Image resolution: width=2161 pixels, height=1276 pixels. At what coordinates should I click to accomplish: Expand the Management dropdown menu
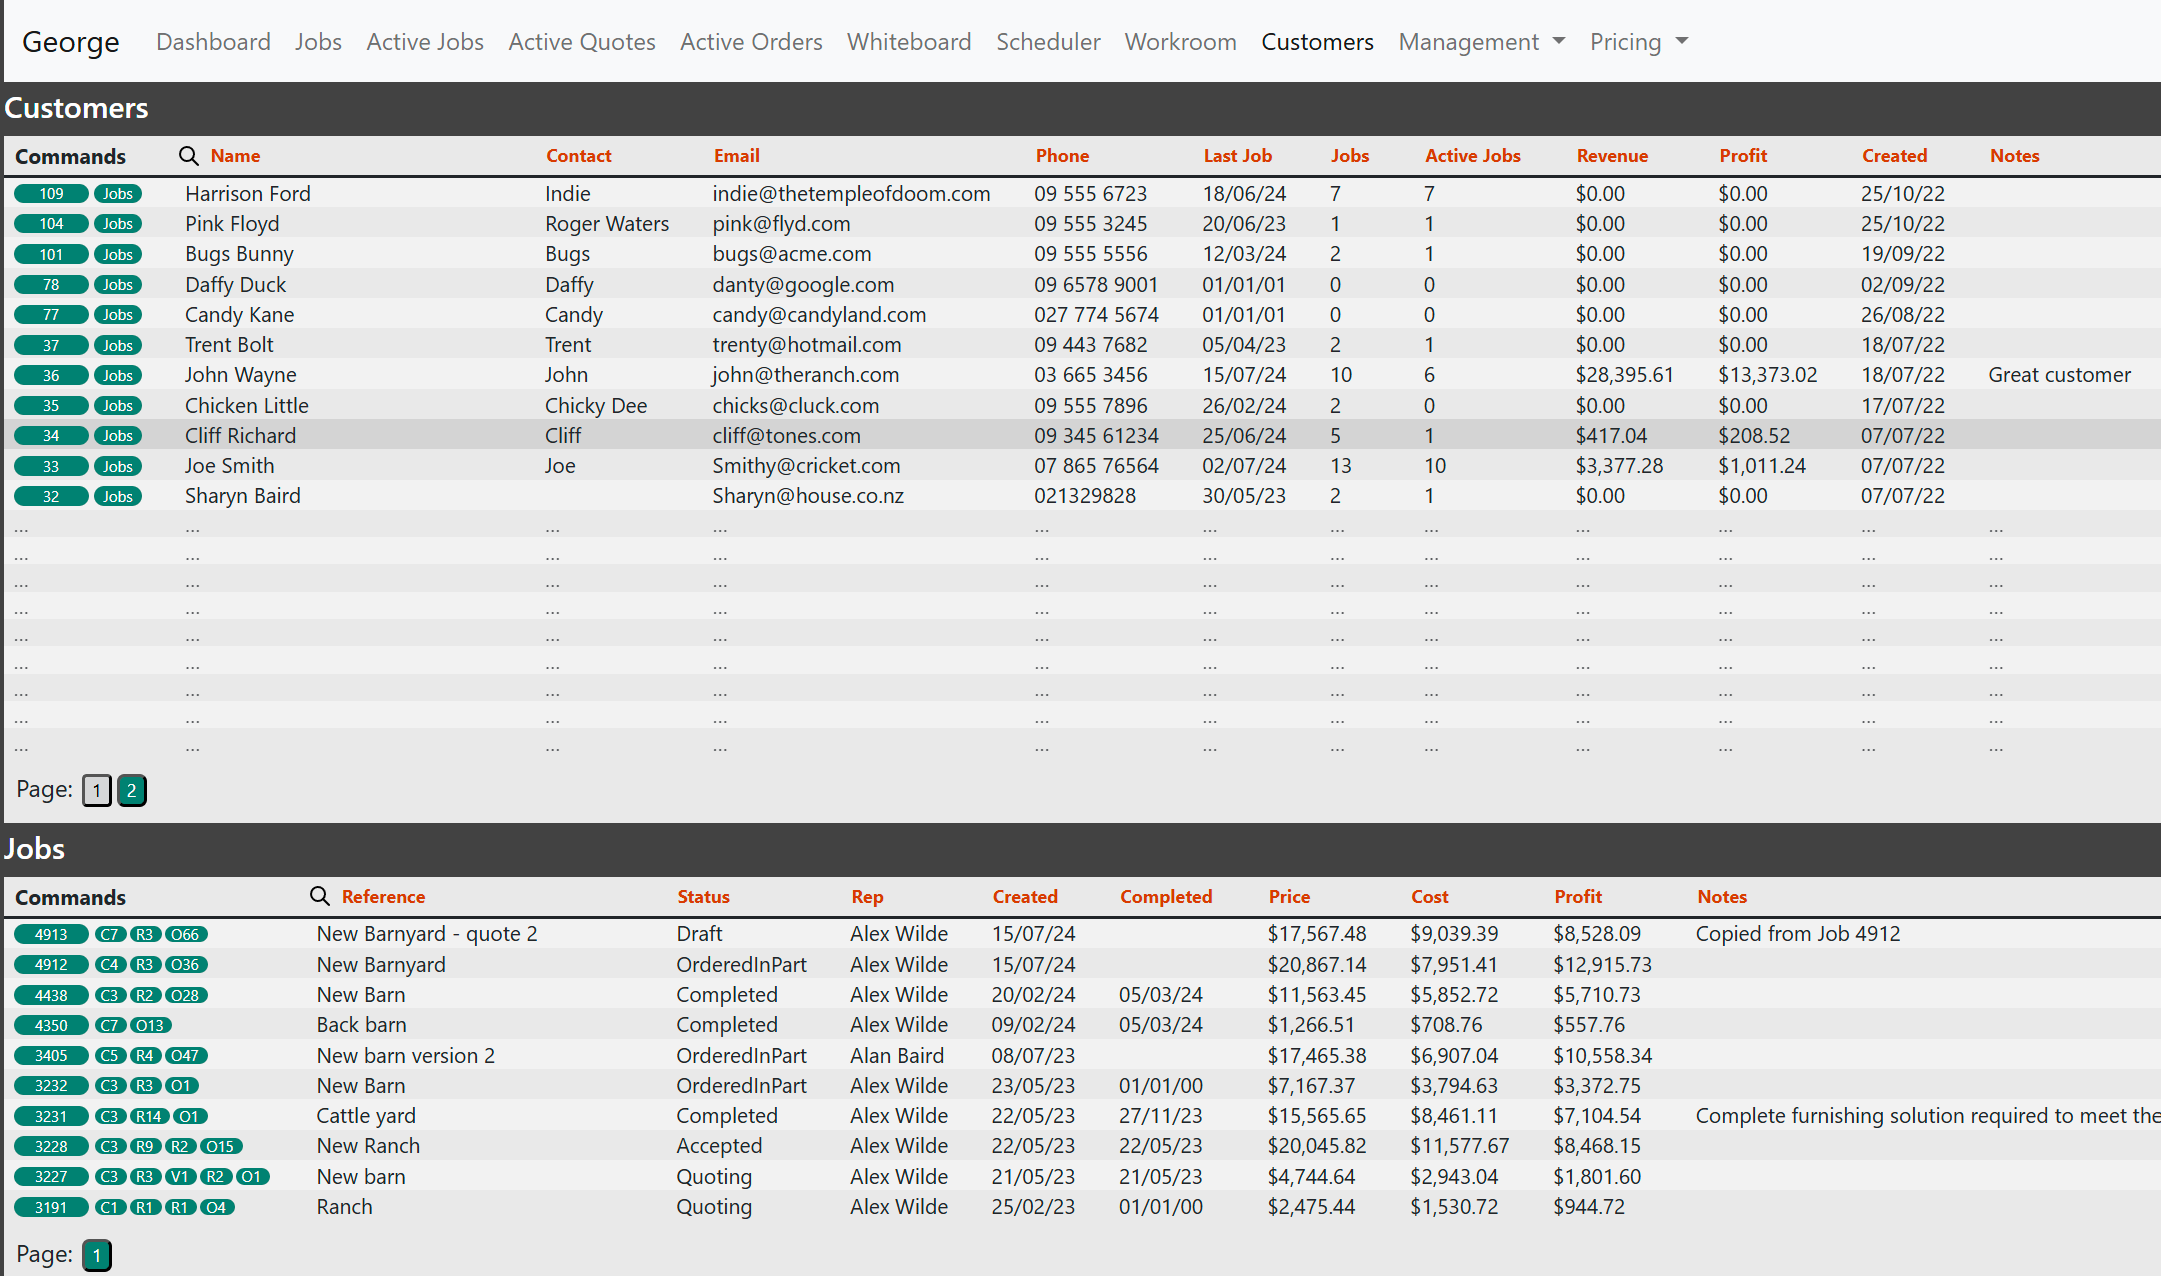tap(1481, 42)
